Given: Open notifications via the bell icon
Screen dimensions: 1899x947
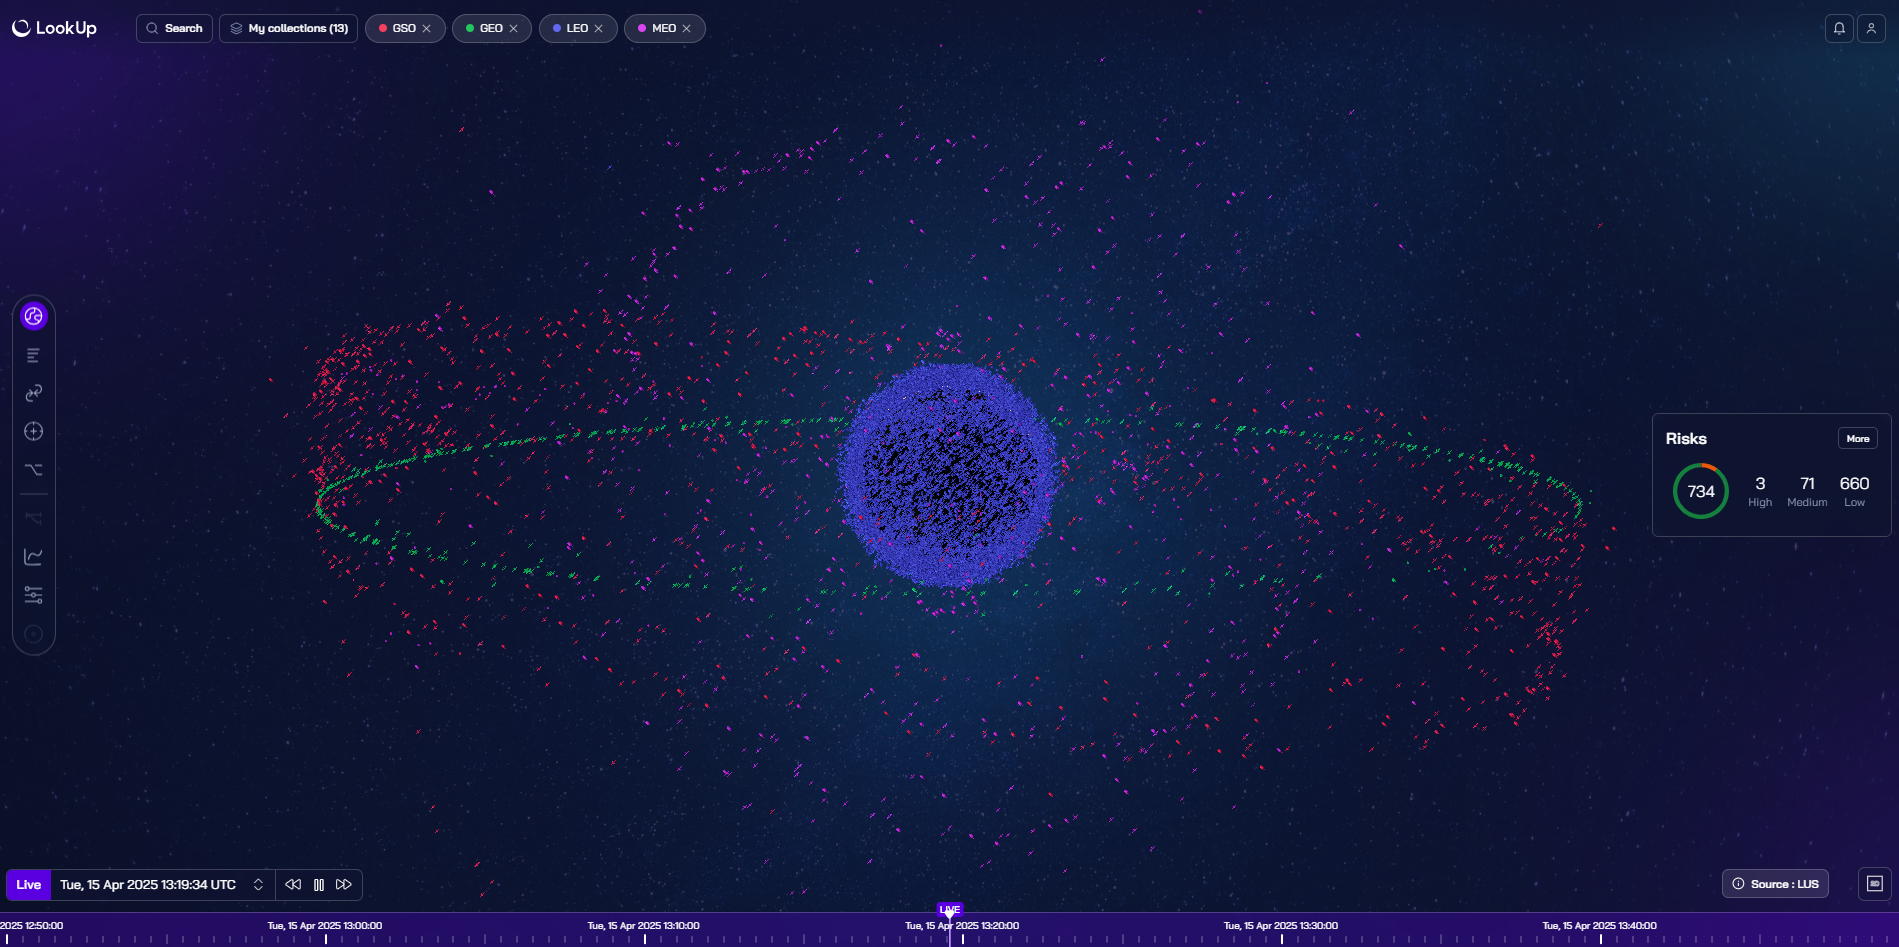Looking at the screenshot, I should pyautogui.click(x=1839, y=28).
